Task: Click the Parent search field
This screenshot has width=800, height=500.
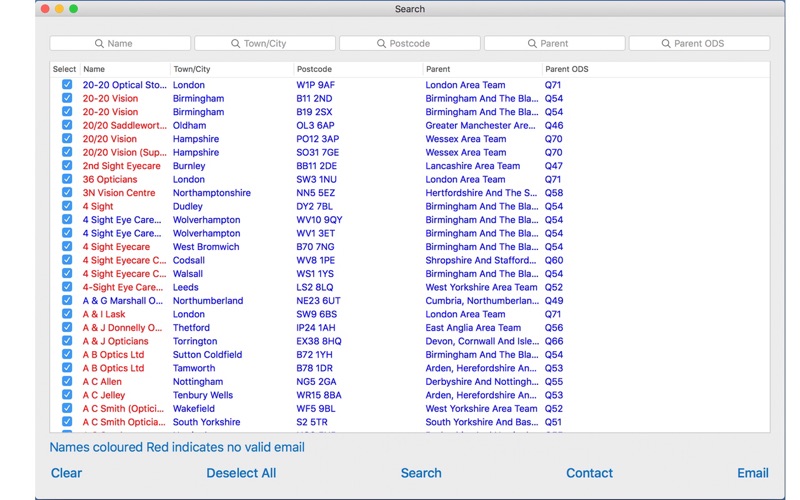Action: [555, 43]
